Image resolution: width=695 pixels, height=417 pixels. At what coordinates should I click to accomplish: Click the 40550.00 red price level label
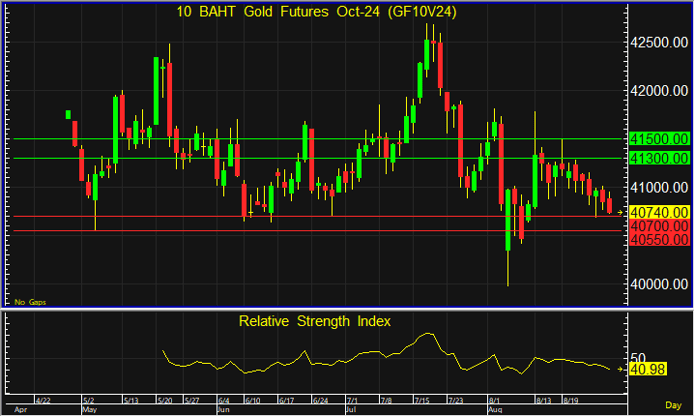657,240
